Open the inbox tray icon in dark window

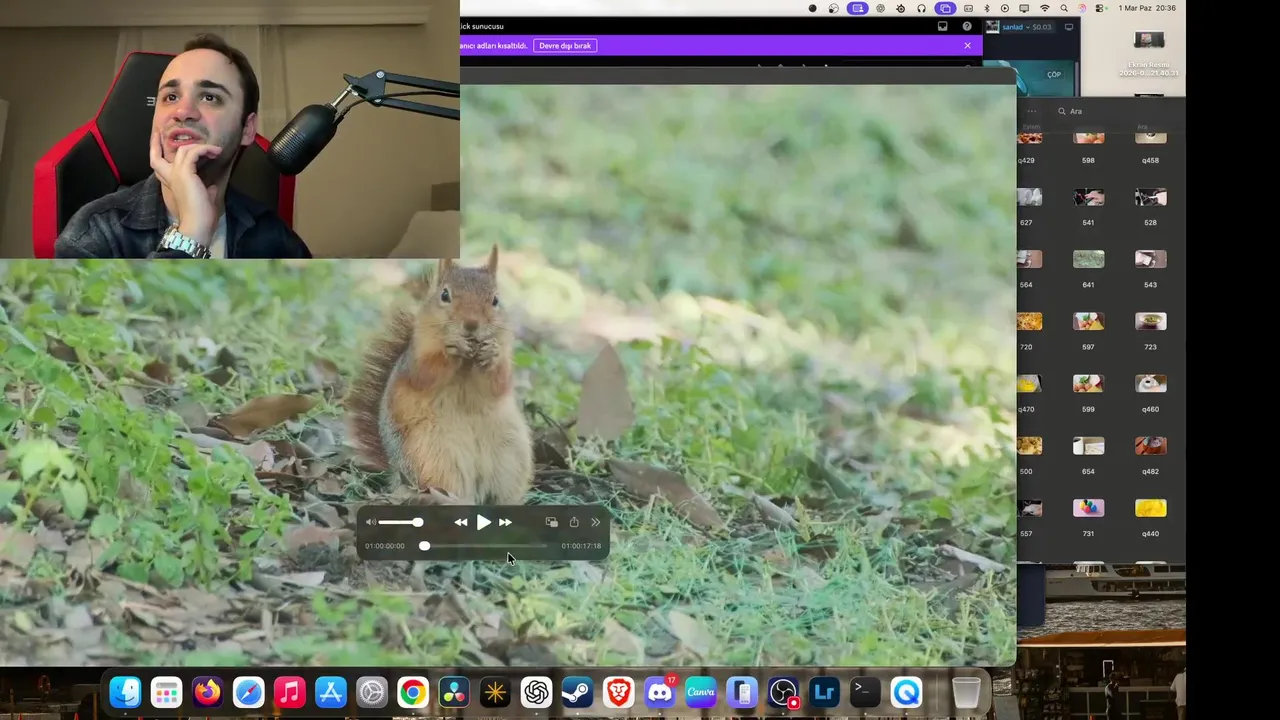point(943,26)
